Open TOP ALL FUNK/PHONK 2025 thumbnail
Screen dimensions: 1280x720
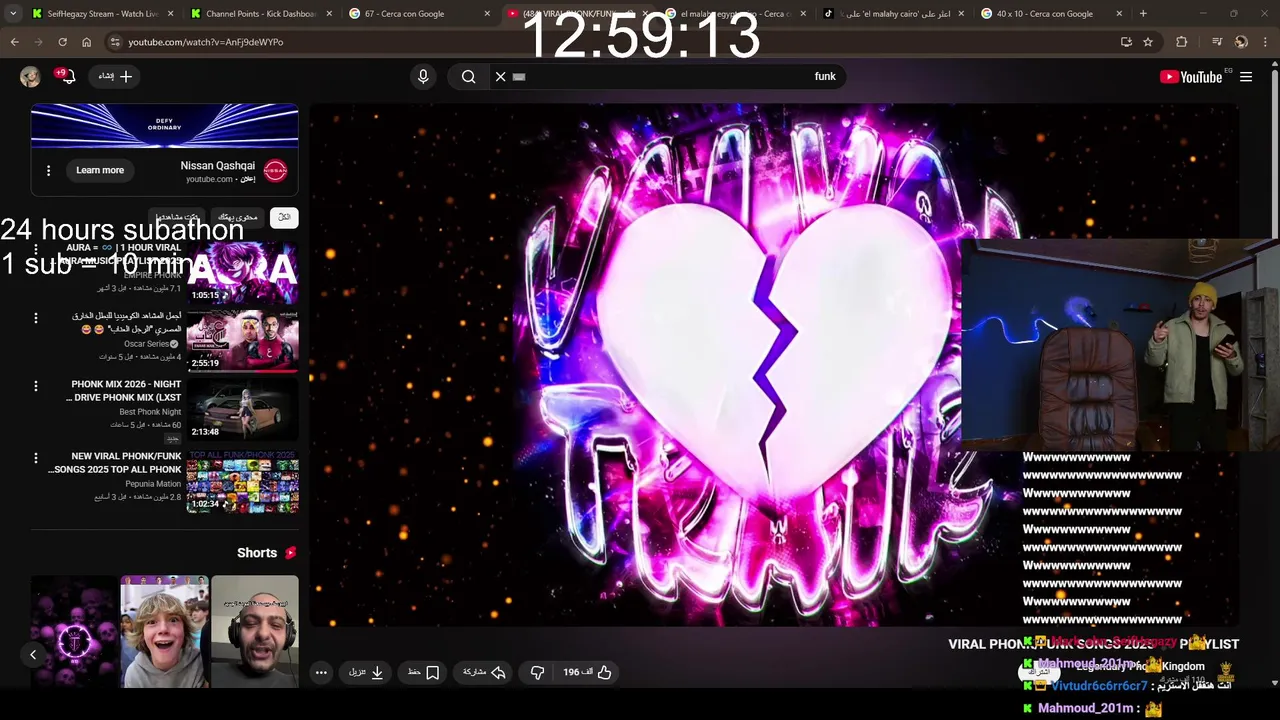click(x=242, y=481)
